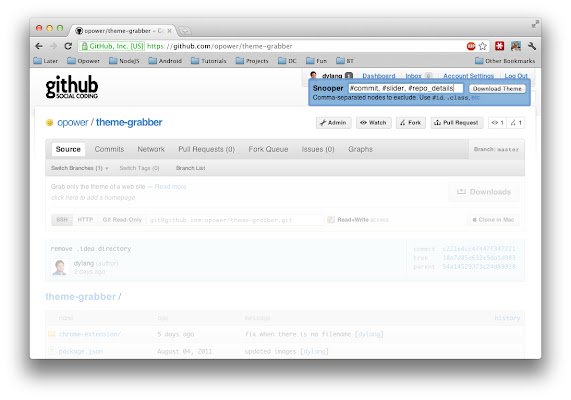
Task: Click the dylang author avatar thumbnail
Action: tap(59, 267)
